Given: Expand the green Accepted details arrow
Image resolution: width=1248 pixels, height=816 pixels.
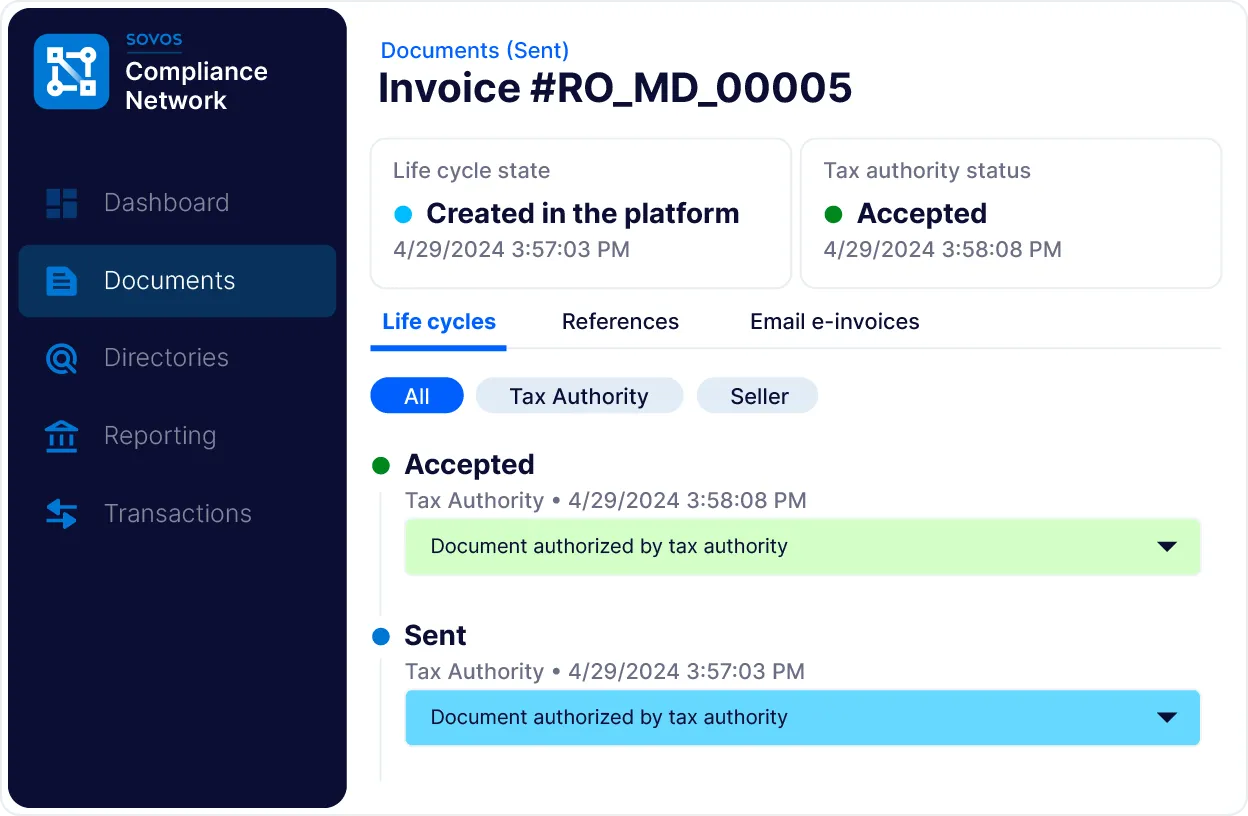Looking at the screenshot, I should (x=1166, y=547).
